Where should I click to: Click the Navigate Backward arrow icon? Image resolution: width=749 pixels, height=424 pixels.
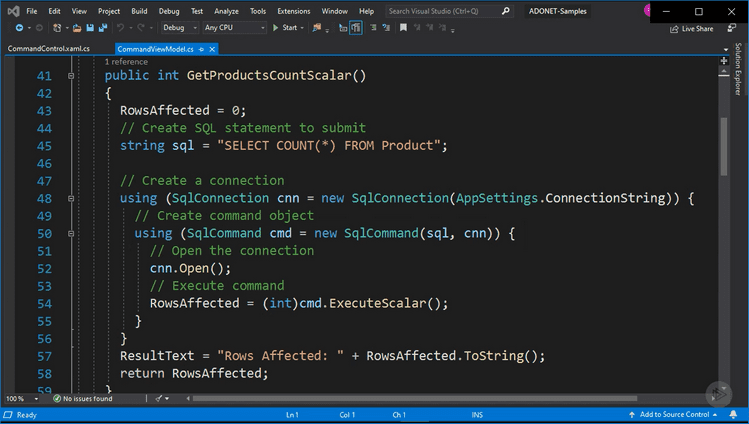click(x=19, y=28)
